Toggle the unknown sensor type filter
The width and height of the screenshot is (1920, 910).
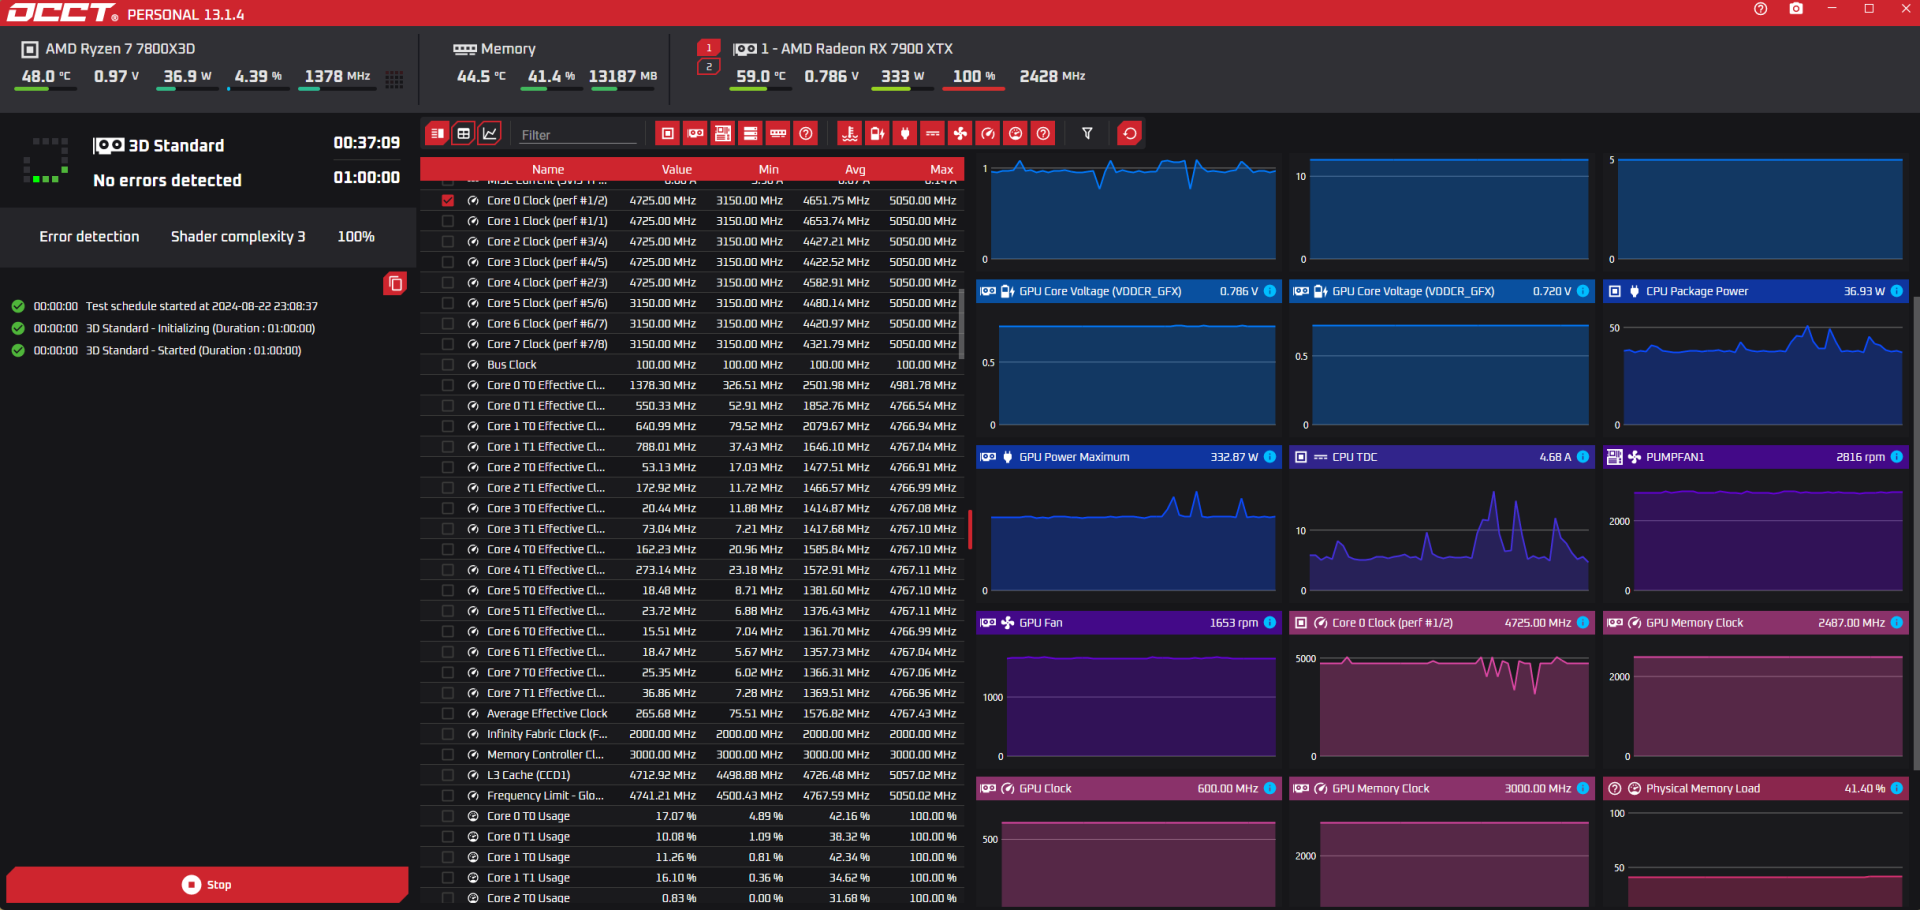pyautogui.click(x=1043, y=134)
